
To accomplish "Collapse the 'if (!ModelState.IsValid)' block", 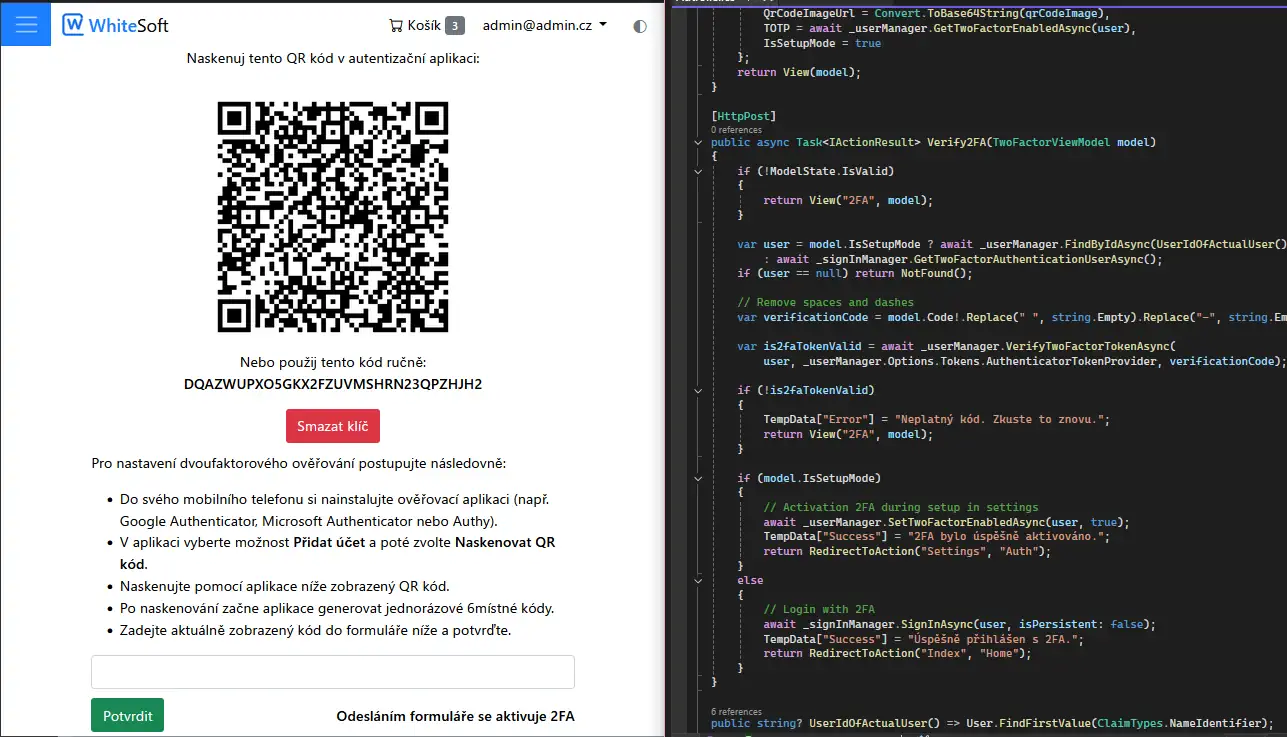I will (699, 171).
